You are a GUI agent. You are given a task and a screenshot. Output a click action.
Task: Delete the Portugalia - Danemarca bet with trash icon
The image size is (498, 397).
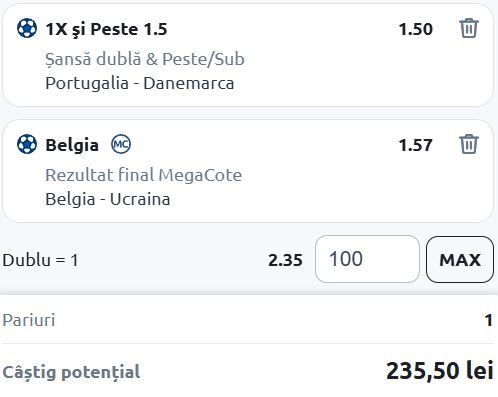point(469,28)
